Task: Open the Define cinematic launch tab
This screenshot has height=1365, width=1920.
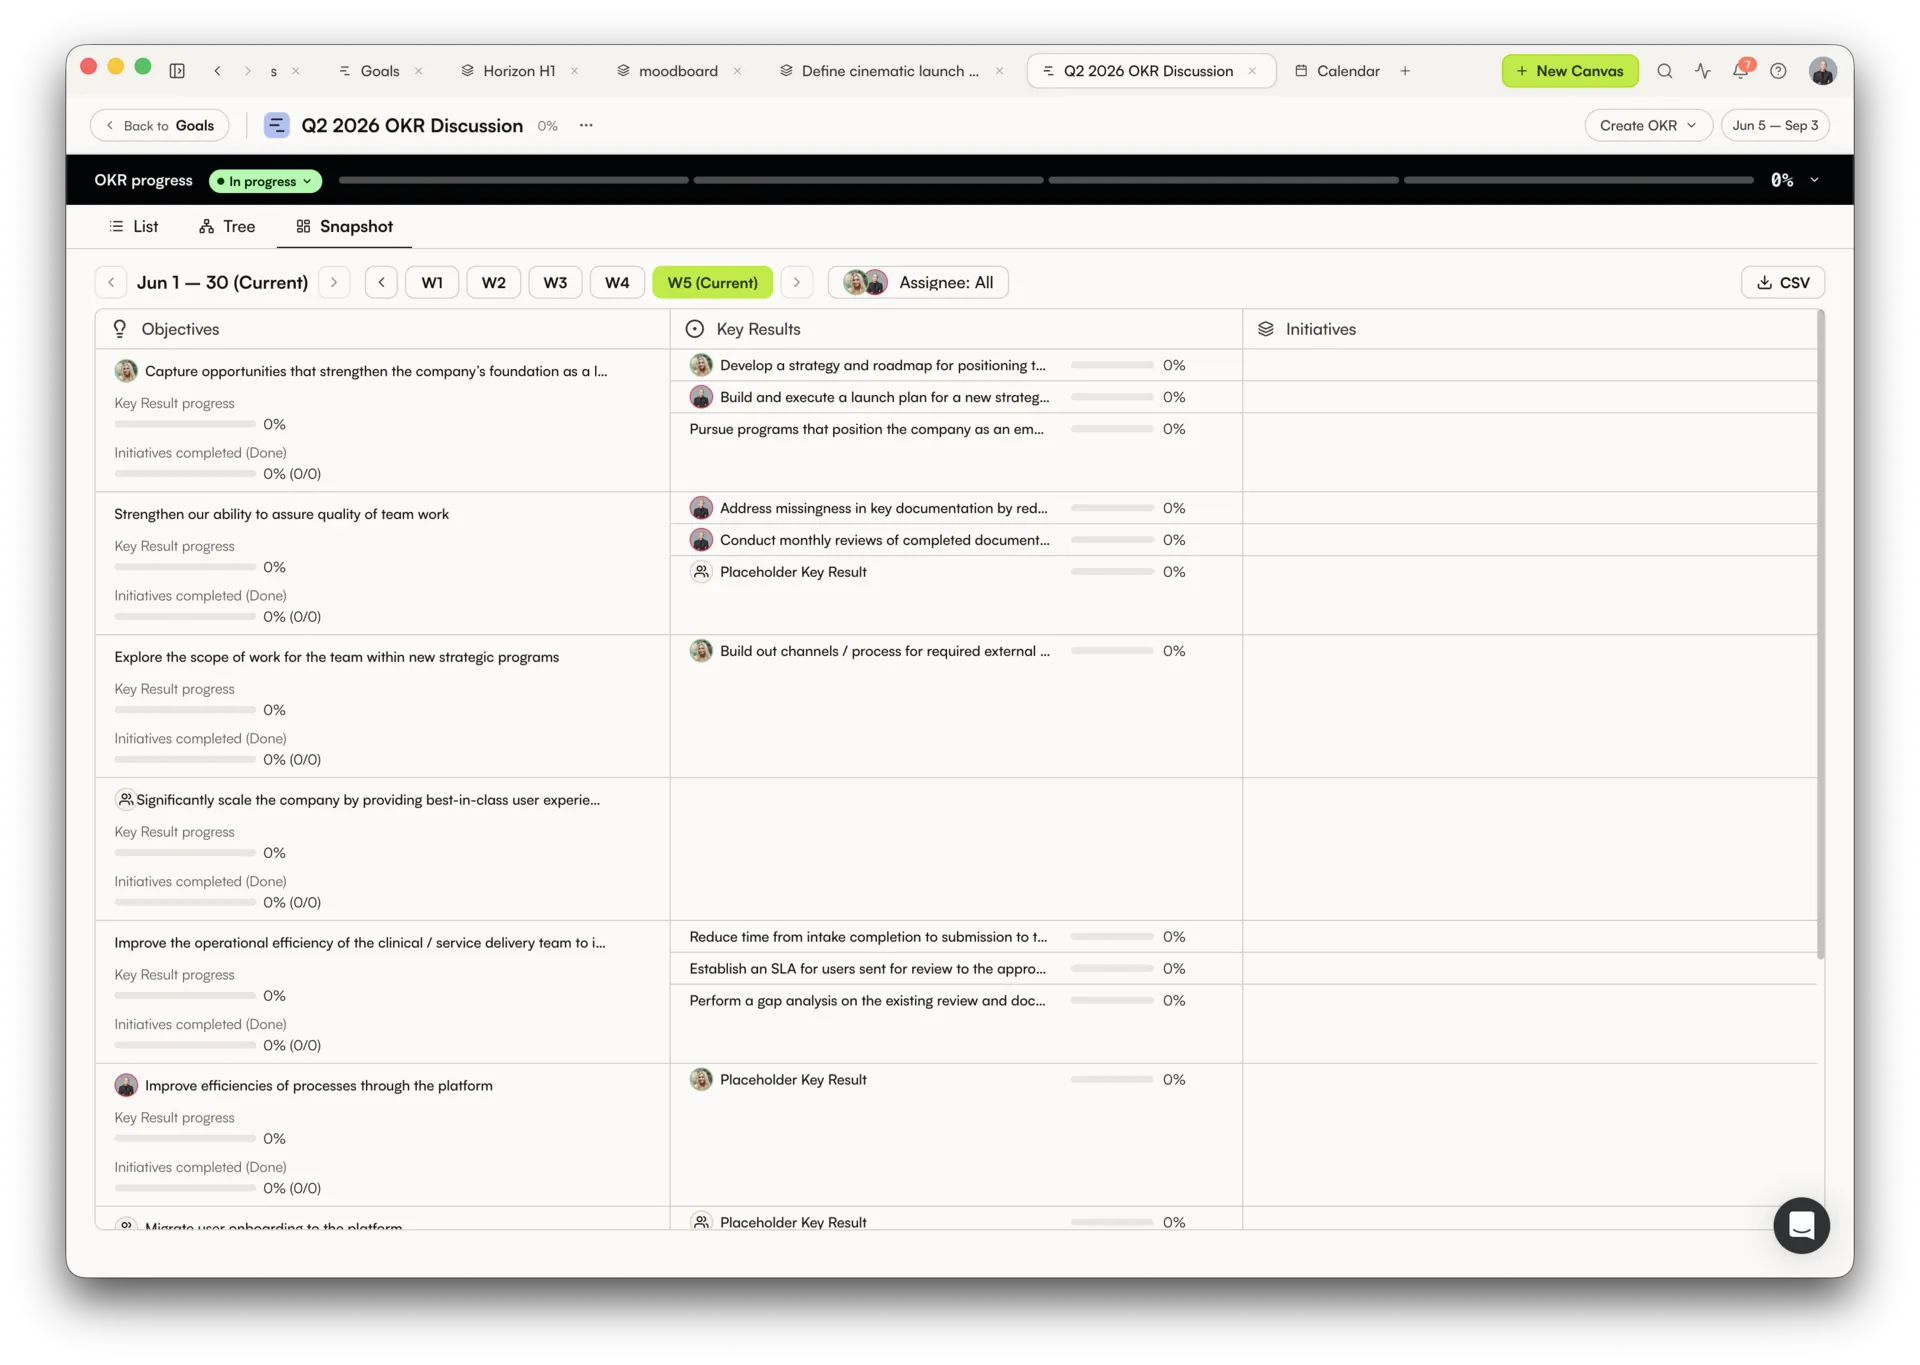Action: point(882,71)
